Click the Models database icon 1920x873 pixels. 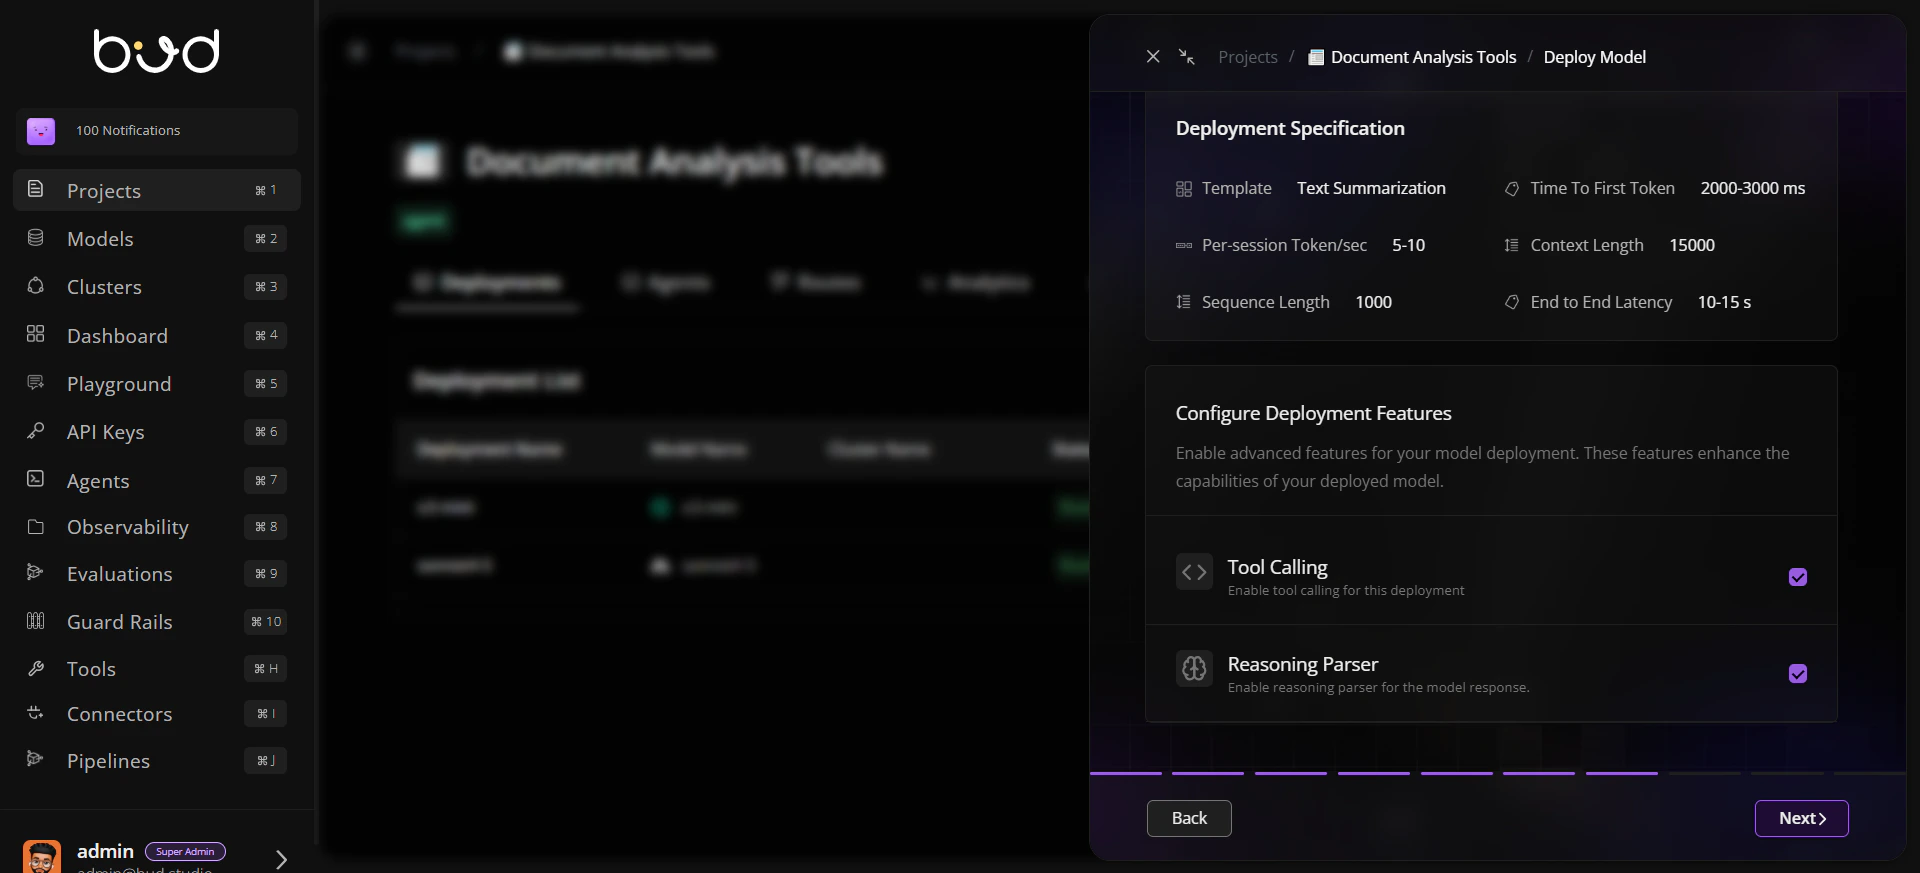tap(35, 238)
